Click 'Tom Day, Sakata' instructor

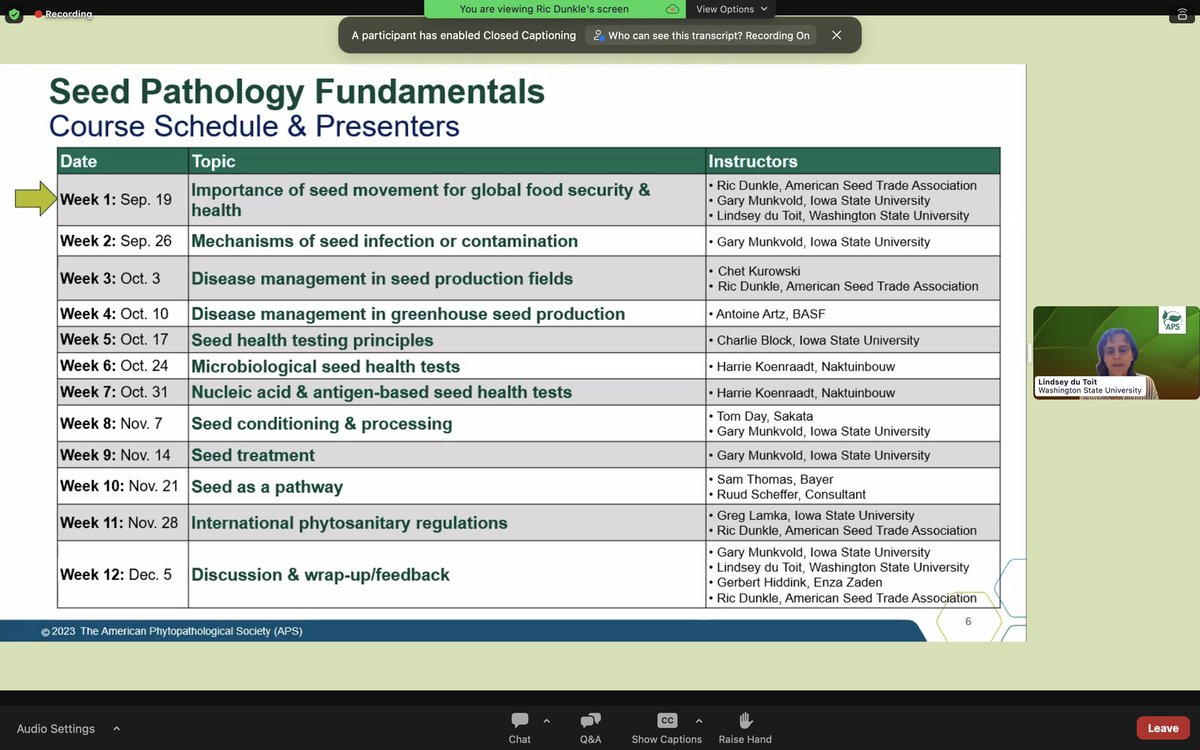765,416
